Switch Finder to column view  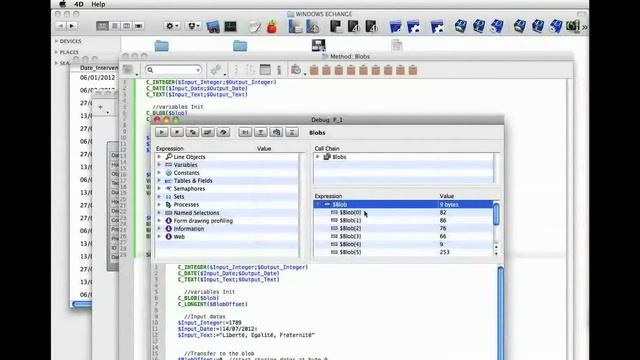(x=127, y=26)
